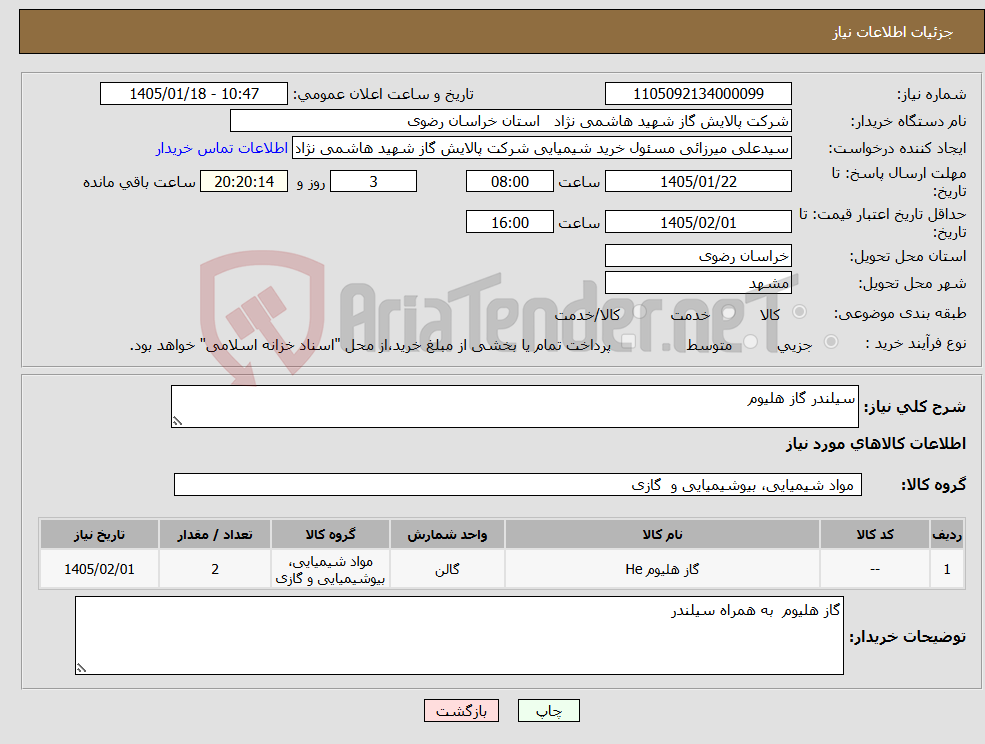Click the price validity date 1405/02/01 field
The width and height of the screenshot is (985, 744).
pos(698,222)
